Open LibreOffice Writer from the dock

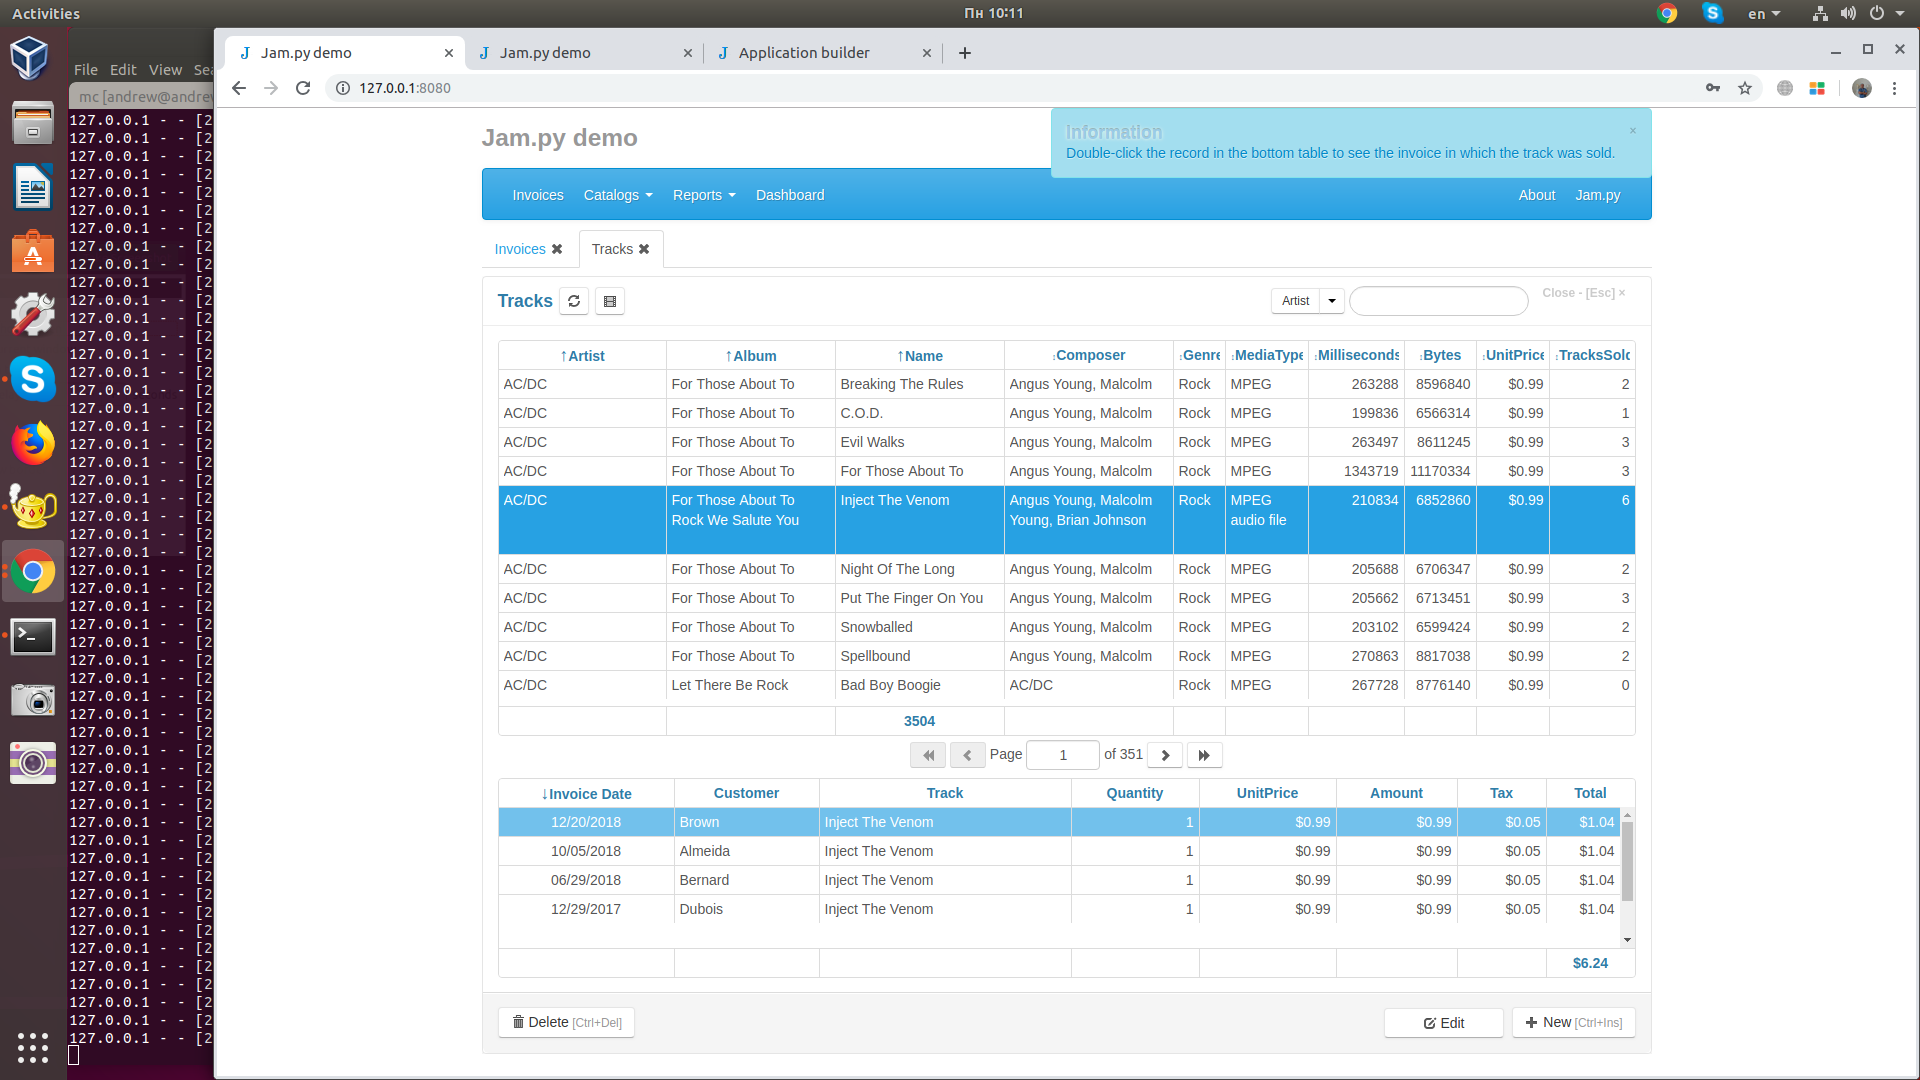tap(33, 187)
